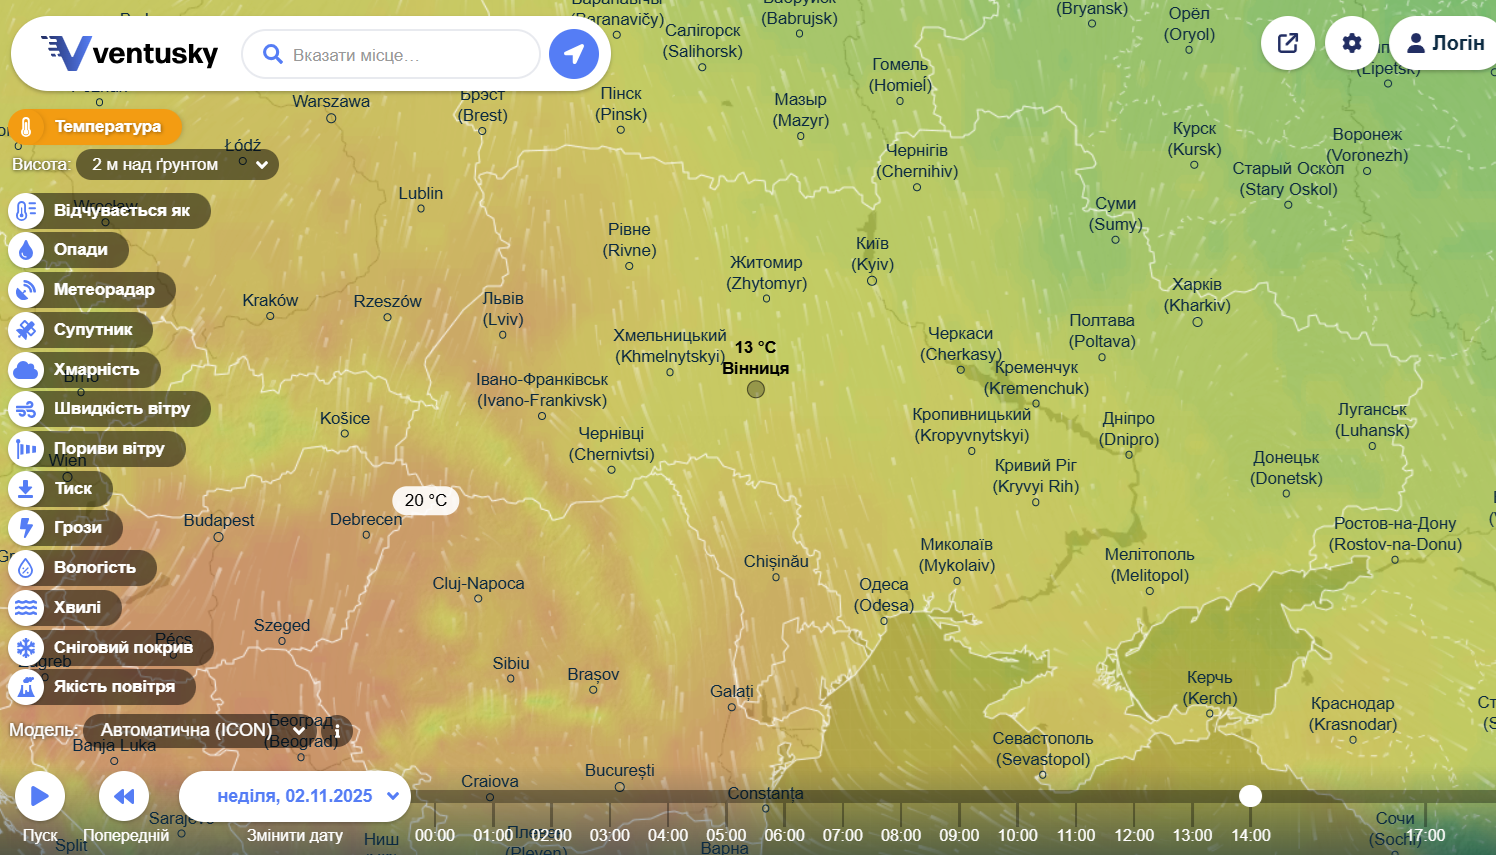Select the Thunderstorms (Грози) layer icon
This screenshot has height=855, width=1496.
pos(26,528)
